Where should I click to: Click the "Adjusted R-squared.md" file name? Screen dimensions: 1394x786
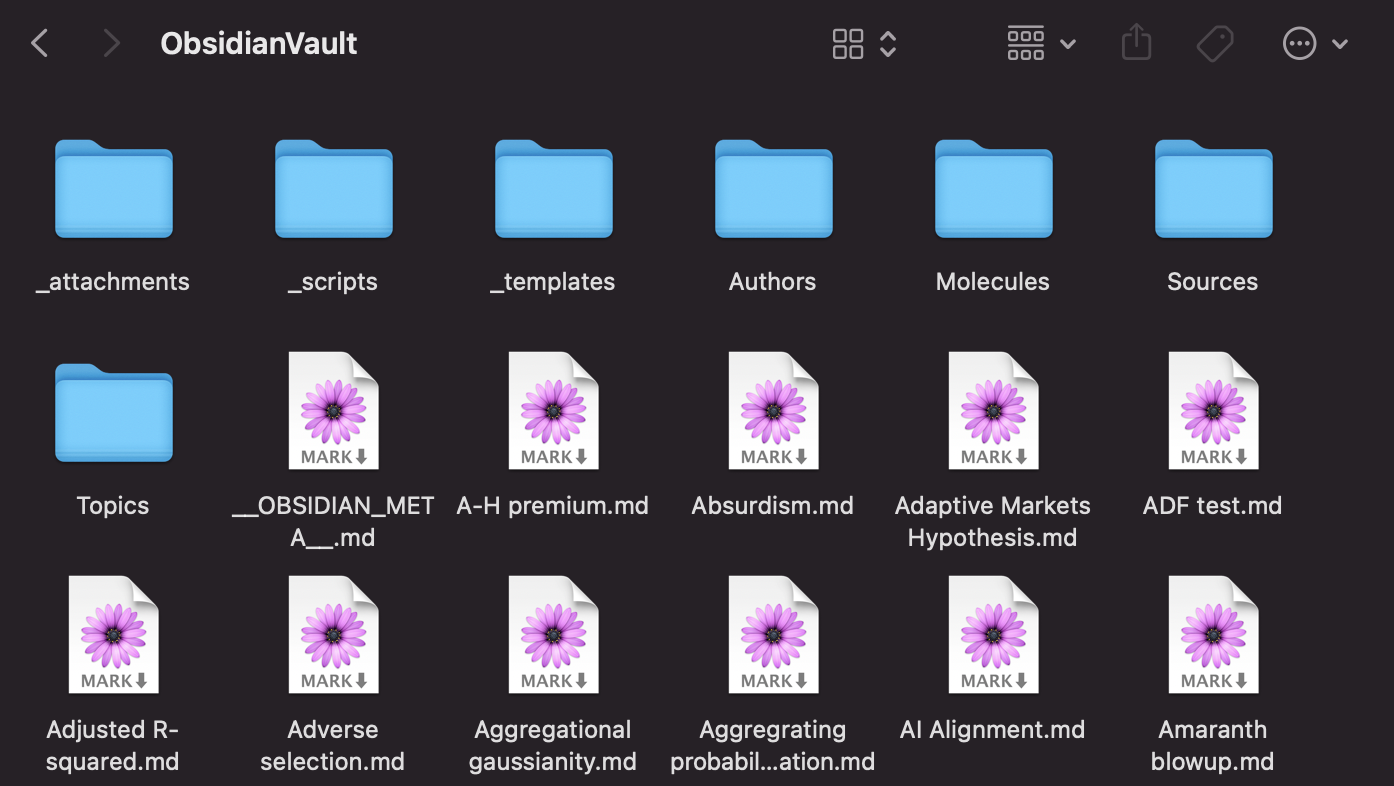113,745
